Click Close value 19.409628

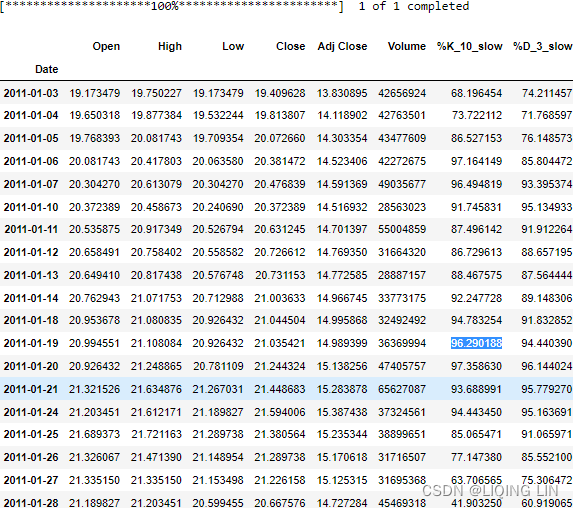point(280,93)
